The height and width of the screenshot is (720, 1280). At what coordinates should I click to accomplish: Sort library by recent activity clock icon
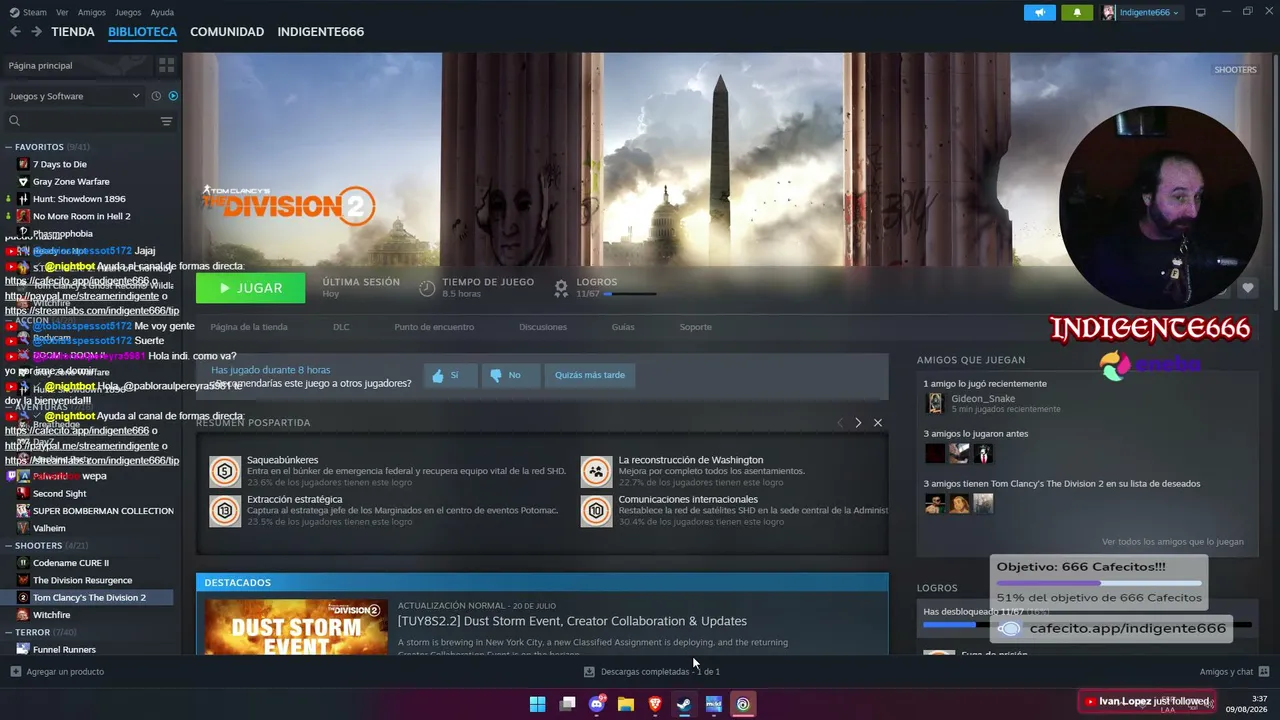pyautogui.click(x=156, y=96)
